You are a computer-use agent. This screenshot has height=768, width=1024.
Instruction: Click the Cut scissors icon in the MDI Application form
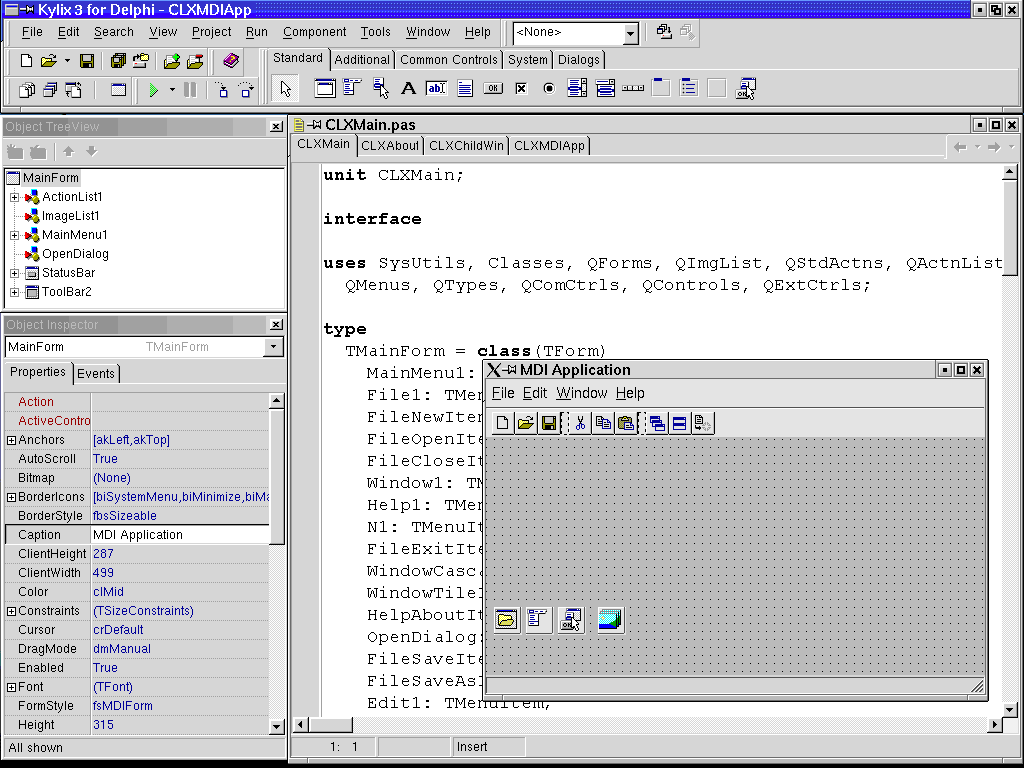(x=580, y=423)
